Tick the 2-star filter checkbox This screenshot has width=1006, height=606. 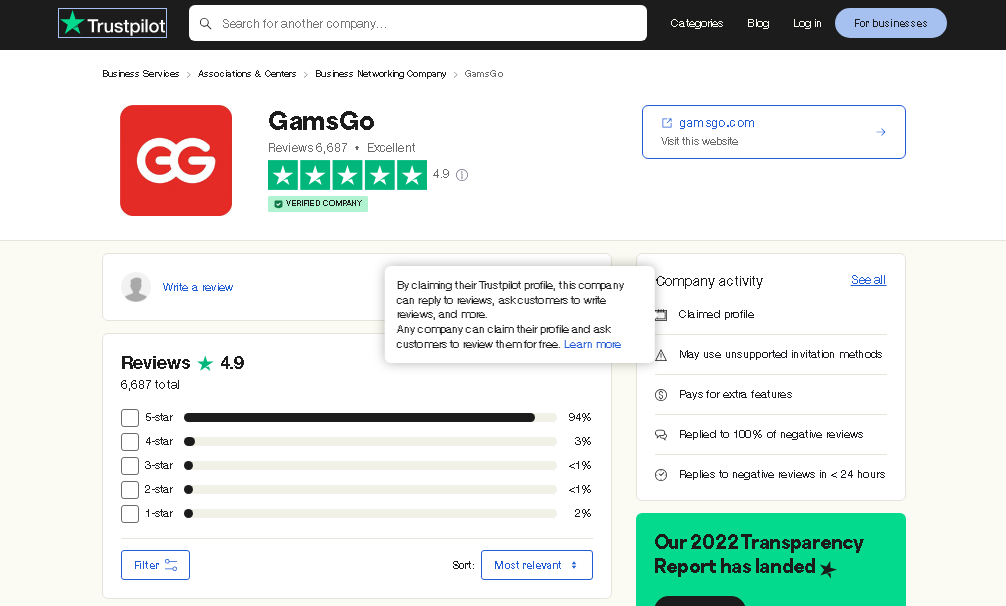point(130,490)
